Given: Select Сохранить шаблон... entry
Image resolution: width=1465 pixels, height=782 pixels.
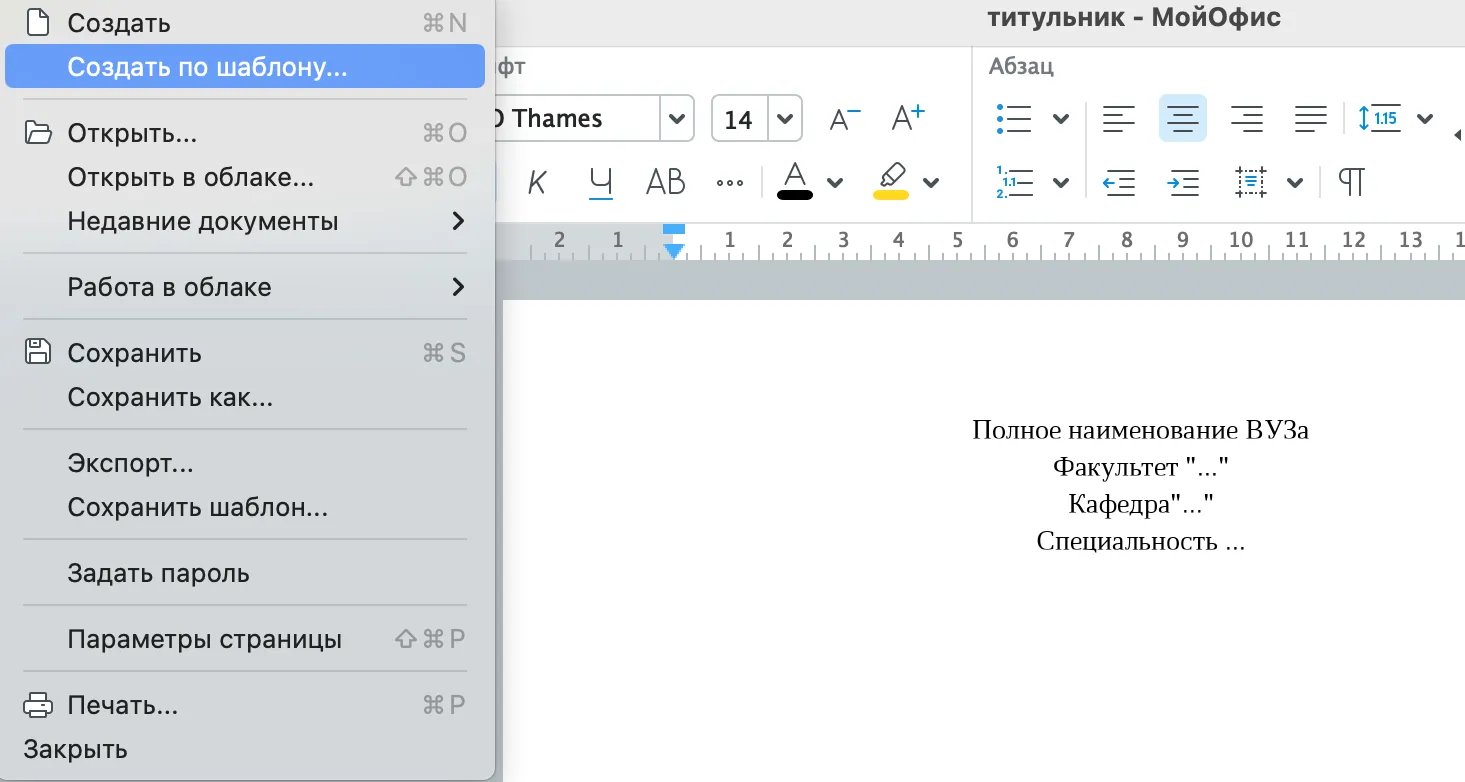Looking at the screenshot, I should [x=245, y=507].
